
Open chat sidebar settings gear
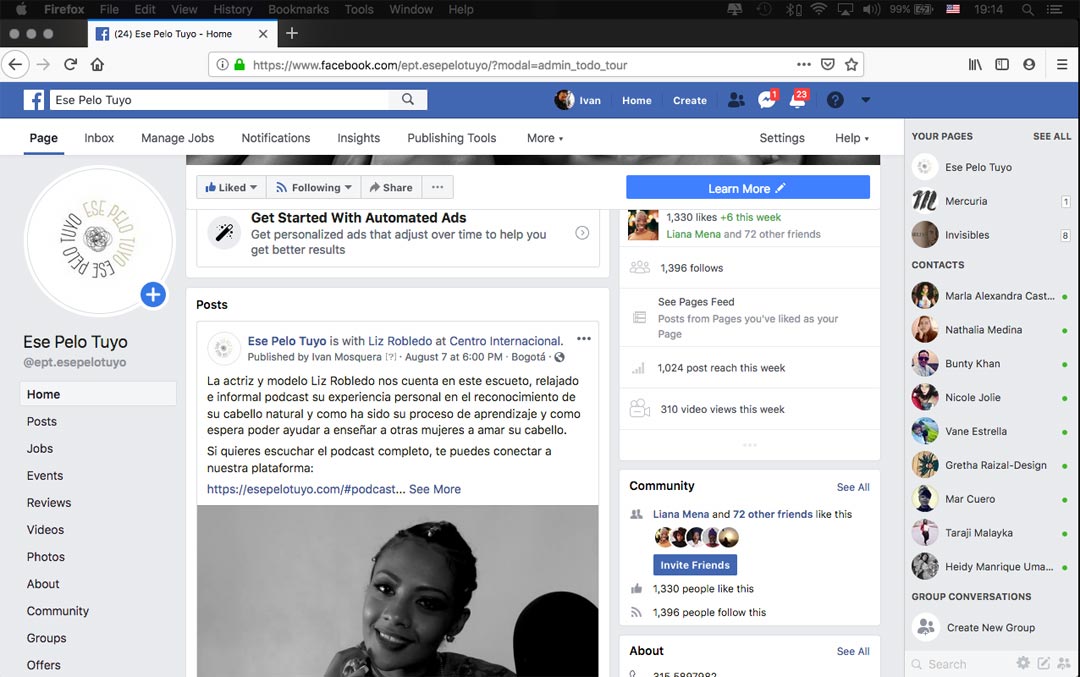(x=1023, y=663)
